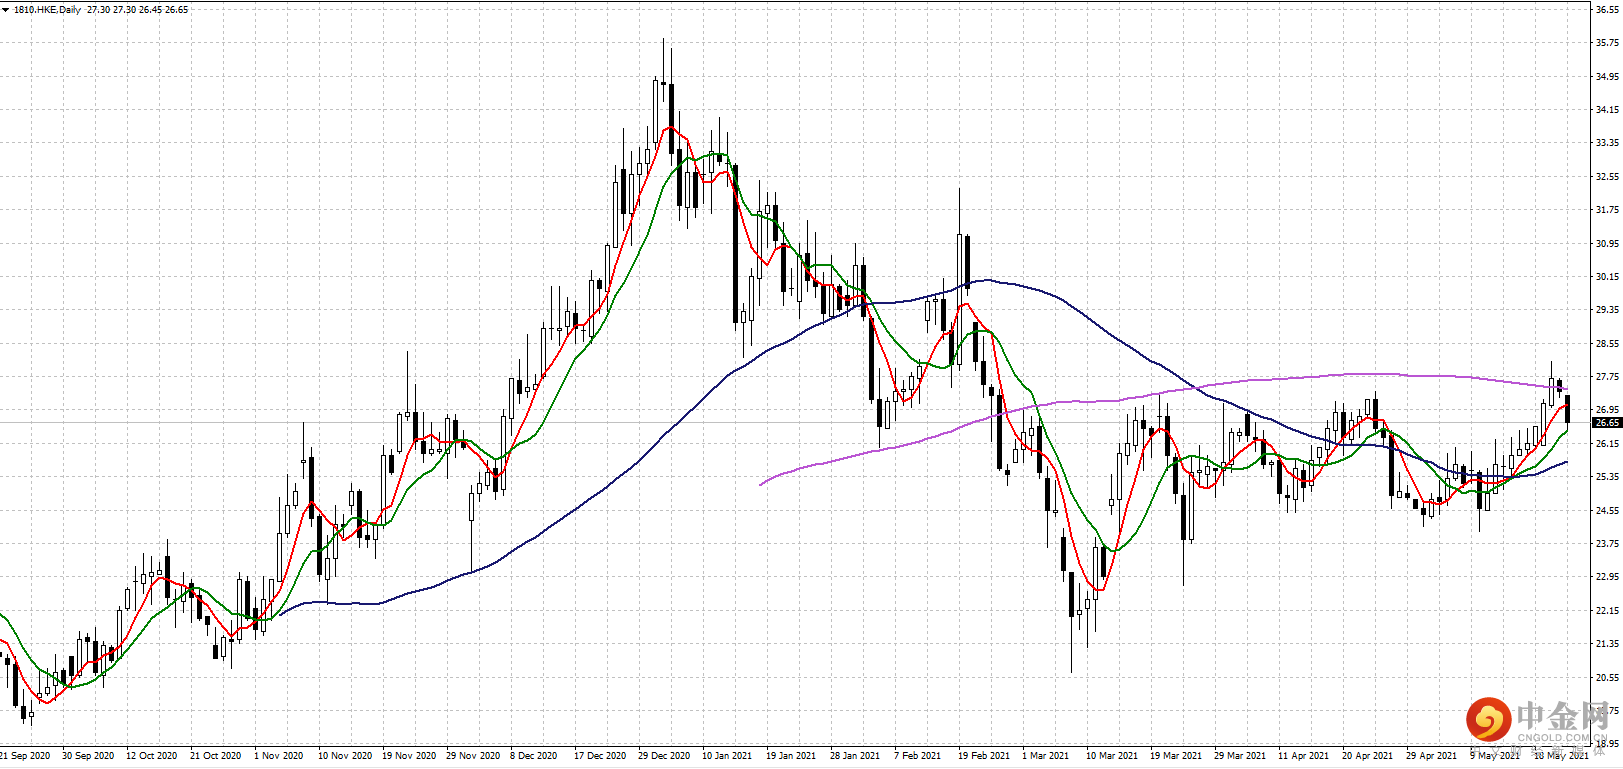This screenshot has height=769, width=1623.
Task: Click the 30.15 price axis label
Action: [1607, 277]
